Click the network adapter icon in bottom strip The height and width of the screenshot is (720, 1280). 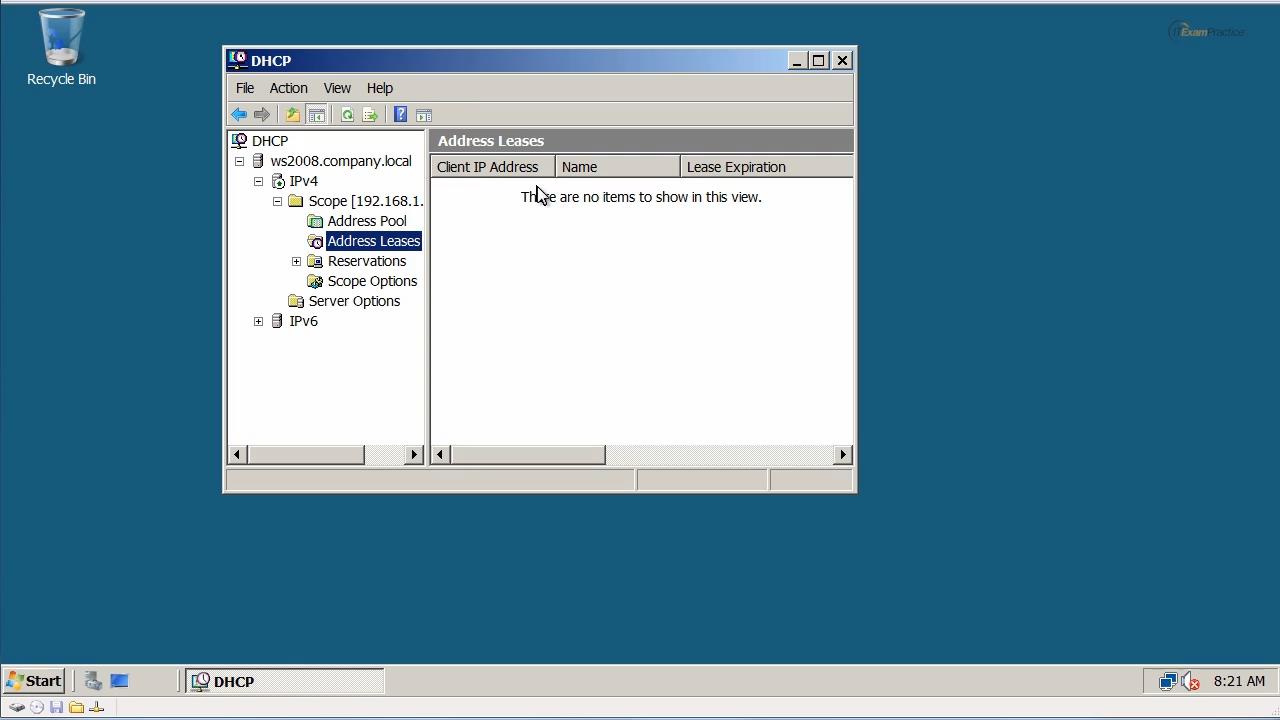click(x=97, y=707)
